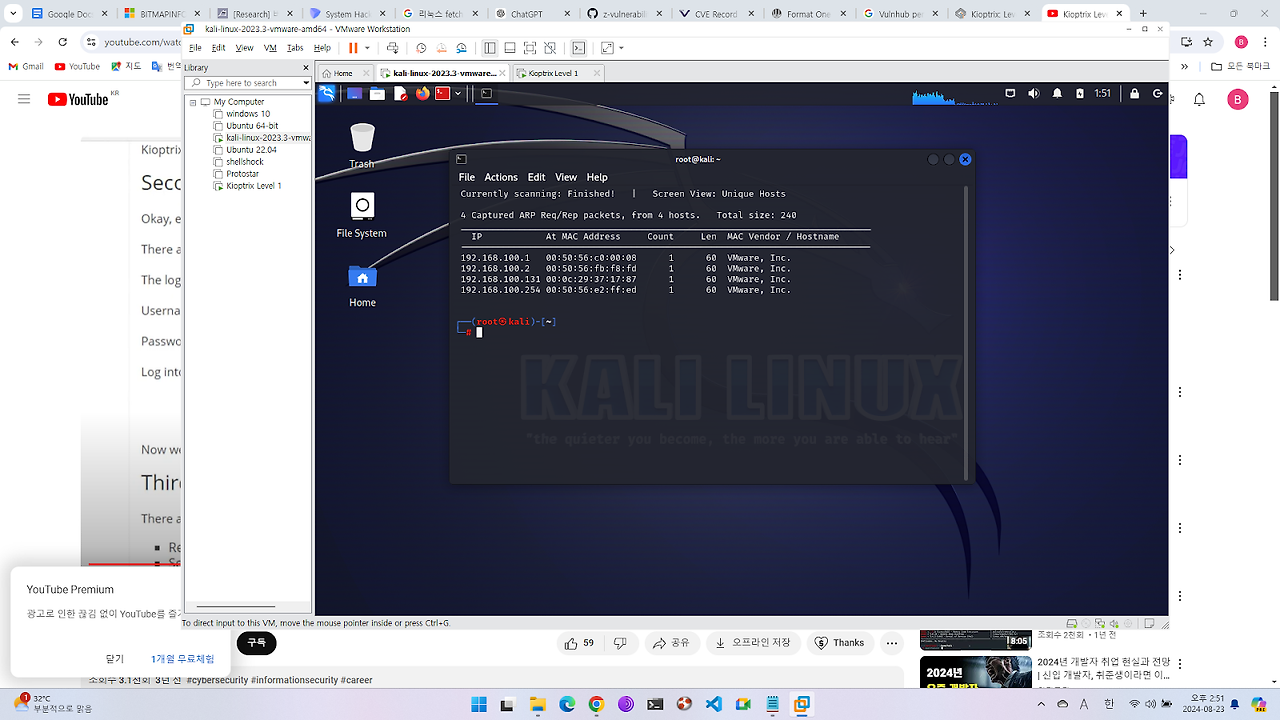Open VMware Tabs menu
The height and width of the screenshot is (720, 1280).
pos(295,48)
